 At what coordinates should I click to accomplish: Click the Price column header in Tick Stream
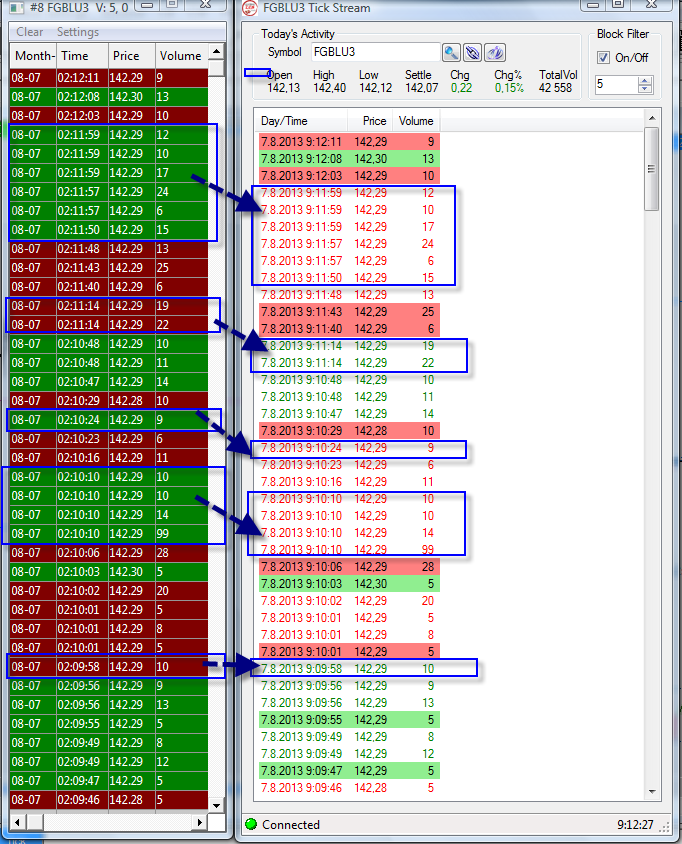tap(371, 121)
